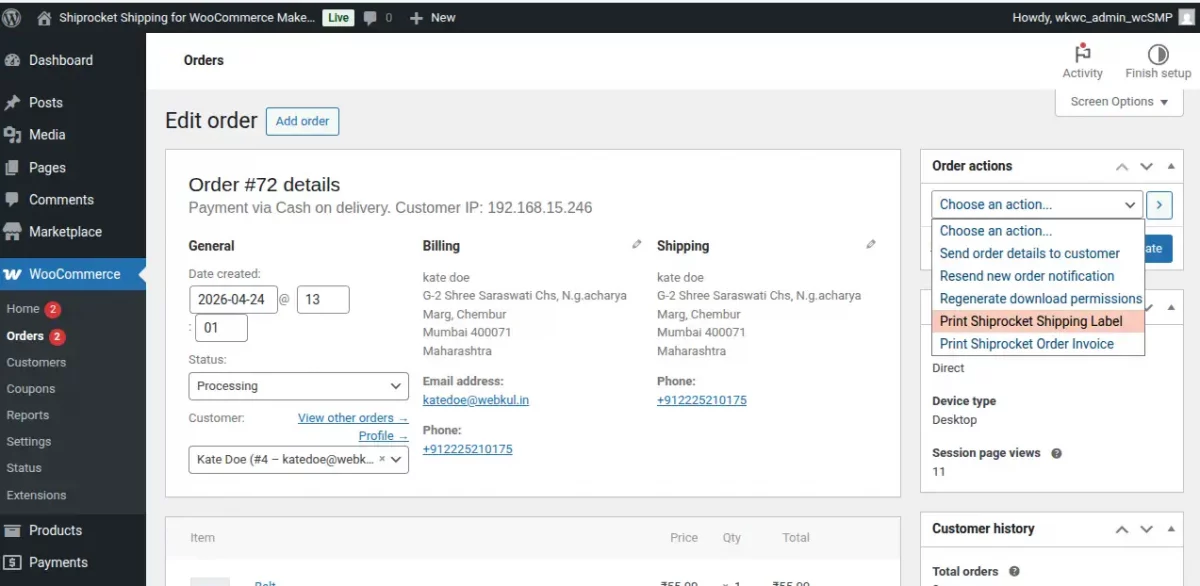Click Total orders help icon
The width and height of the screenshot is (1200, 586).
1014,571
